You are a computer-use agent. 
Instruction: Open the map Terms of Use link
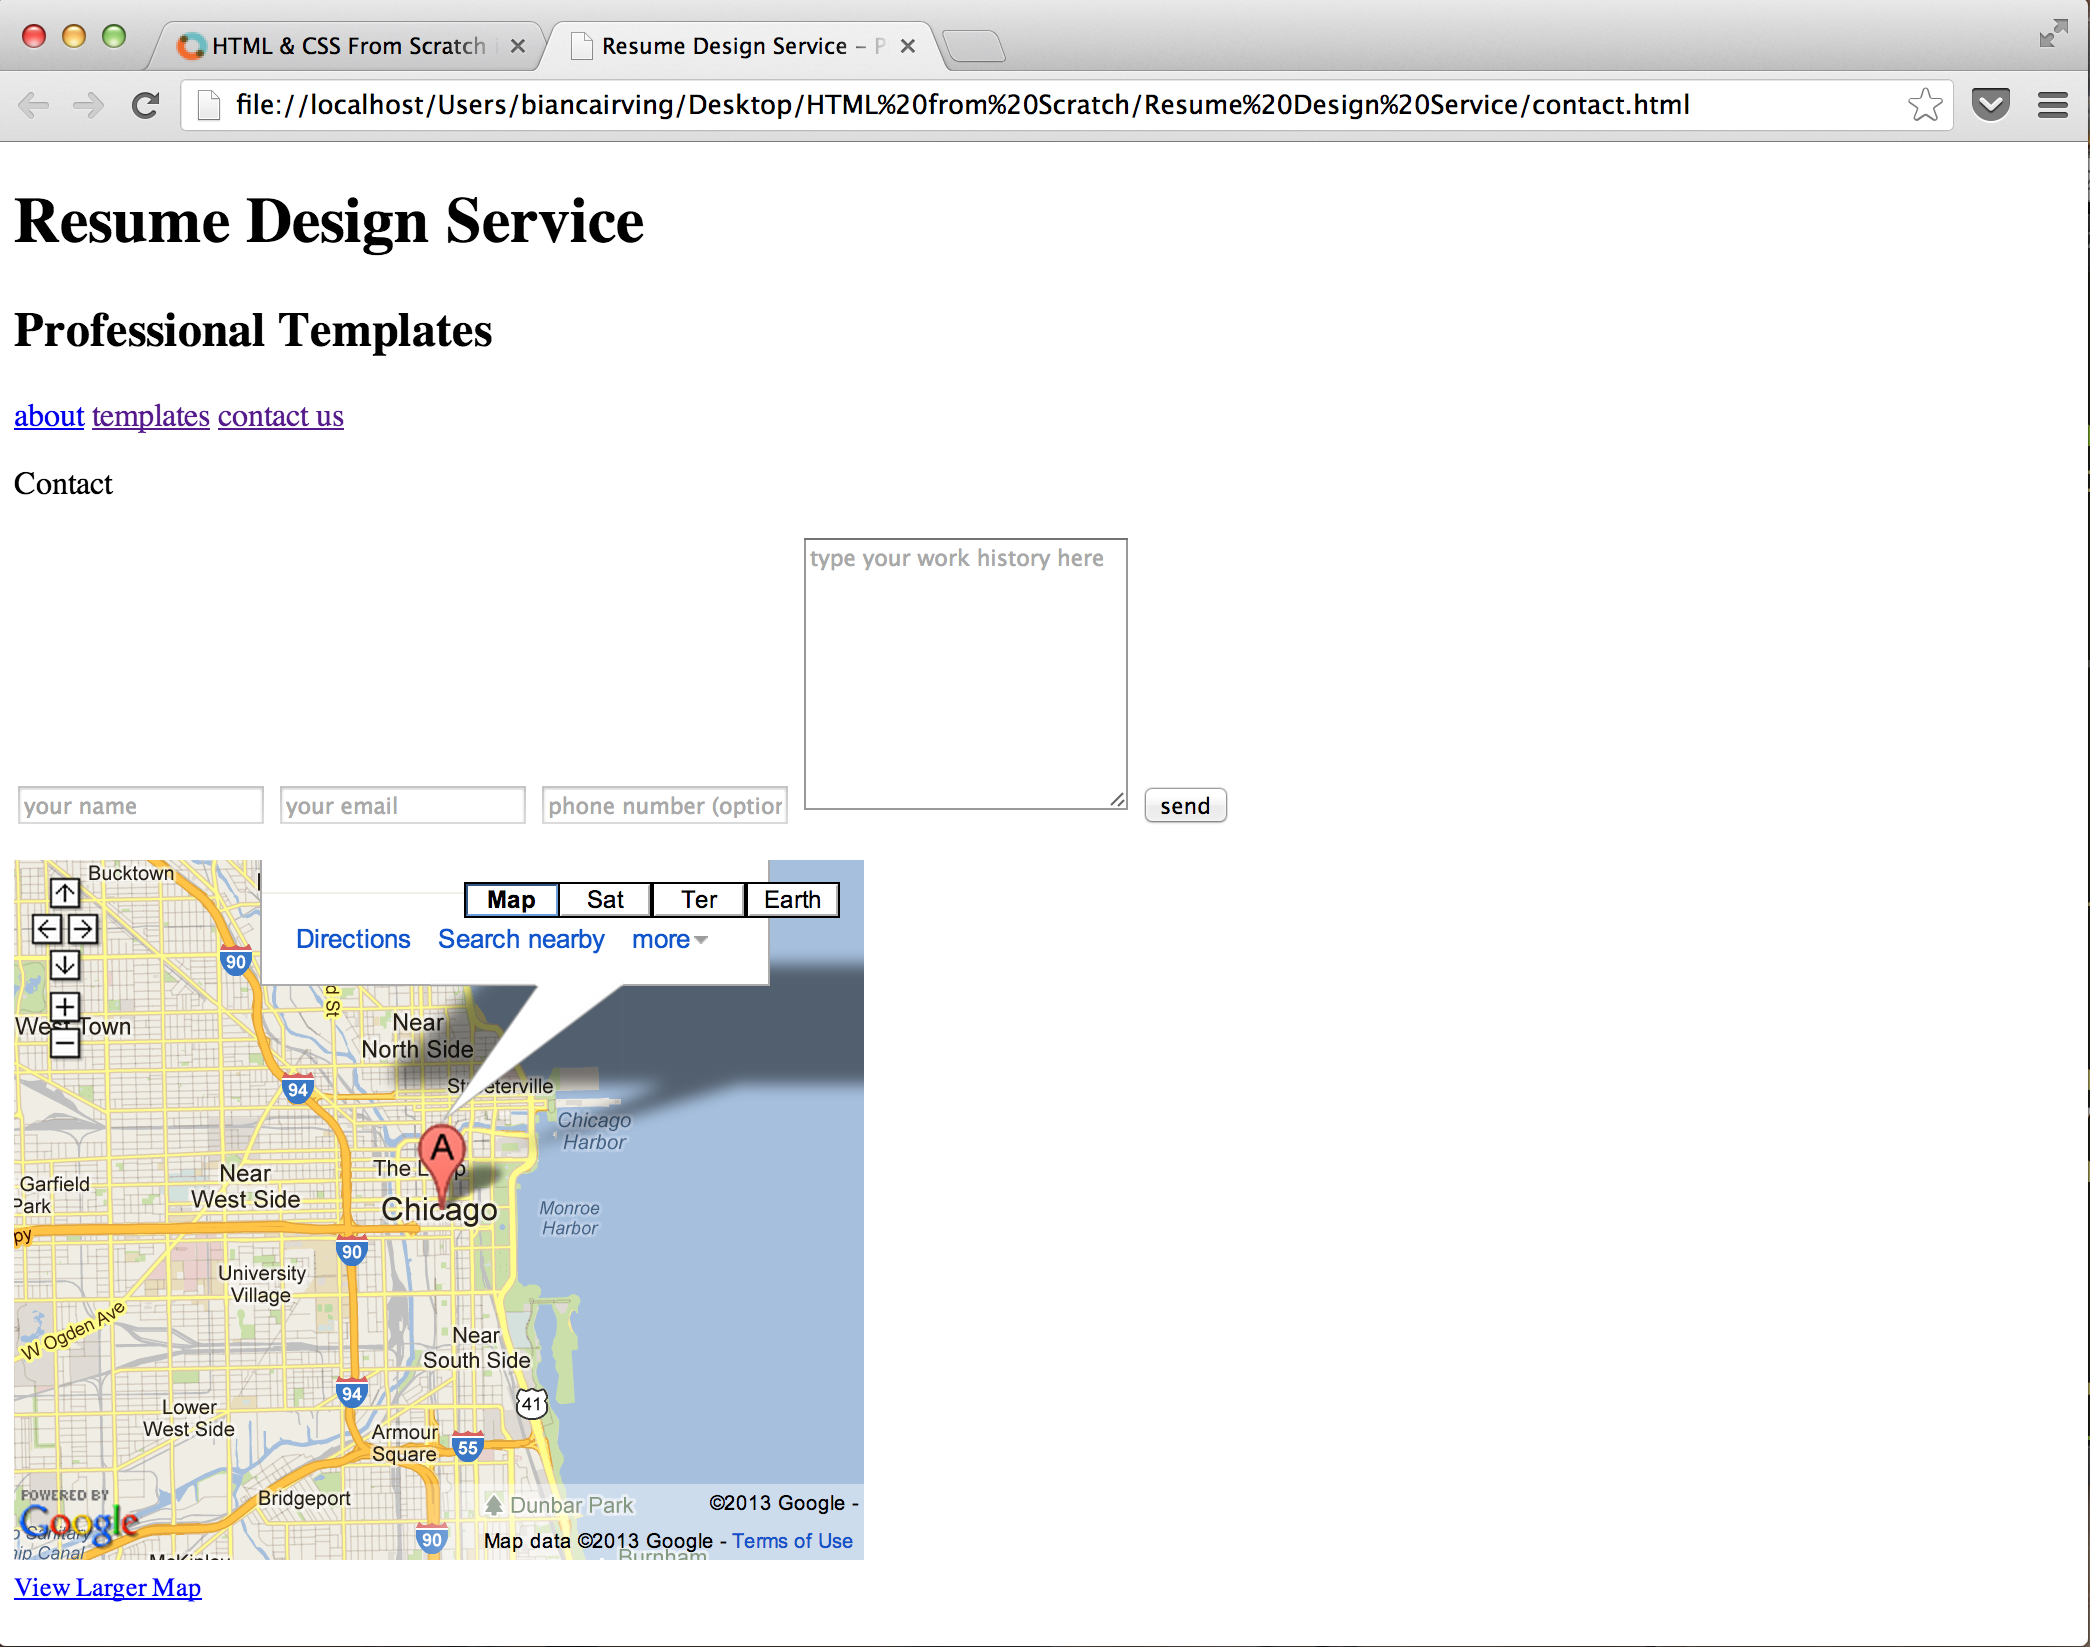(792, 1541)
